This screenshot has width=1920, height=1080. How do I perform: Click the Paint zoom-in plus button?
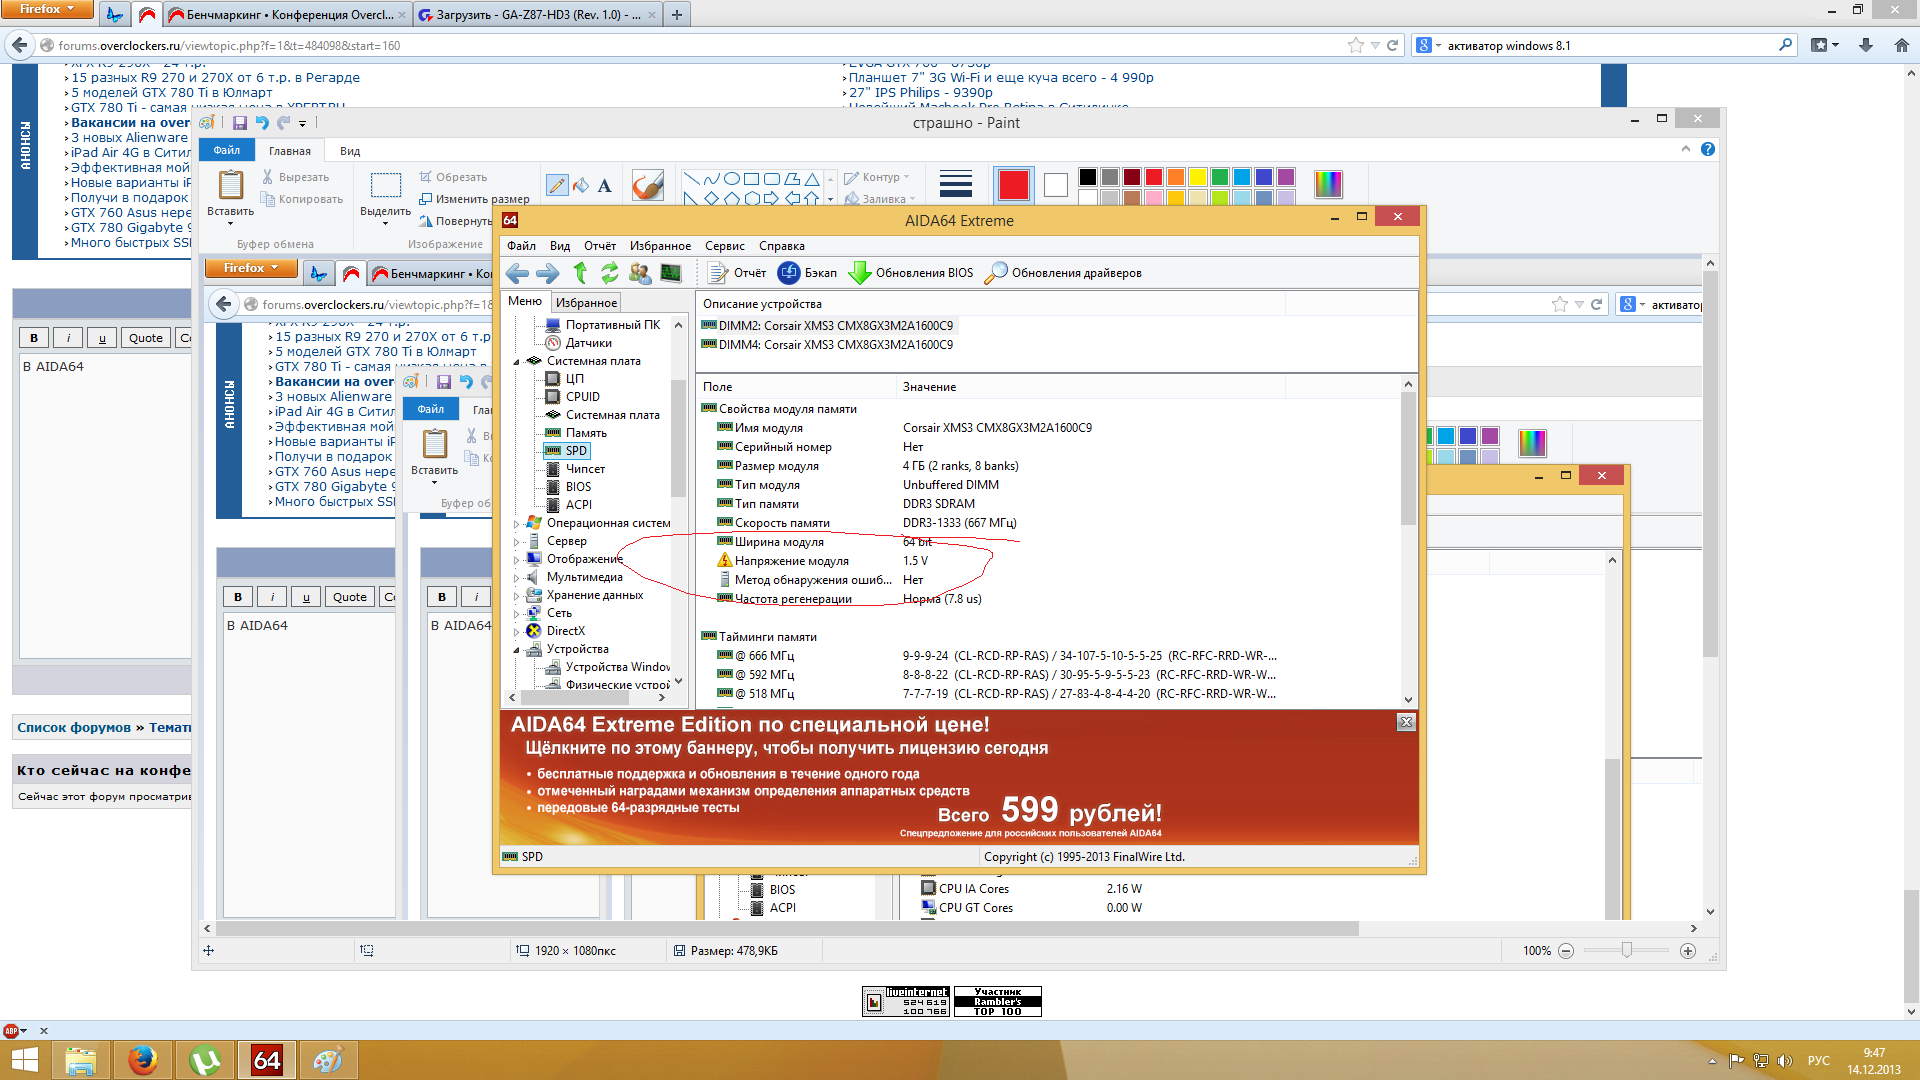(x=1688, y=951)
